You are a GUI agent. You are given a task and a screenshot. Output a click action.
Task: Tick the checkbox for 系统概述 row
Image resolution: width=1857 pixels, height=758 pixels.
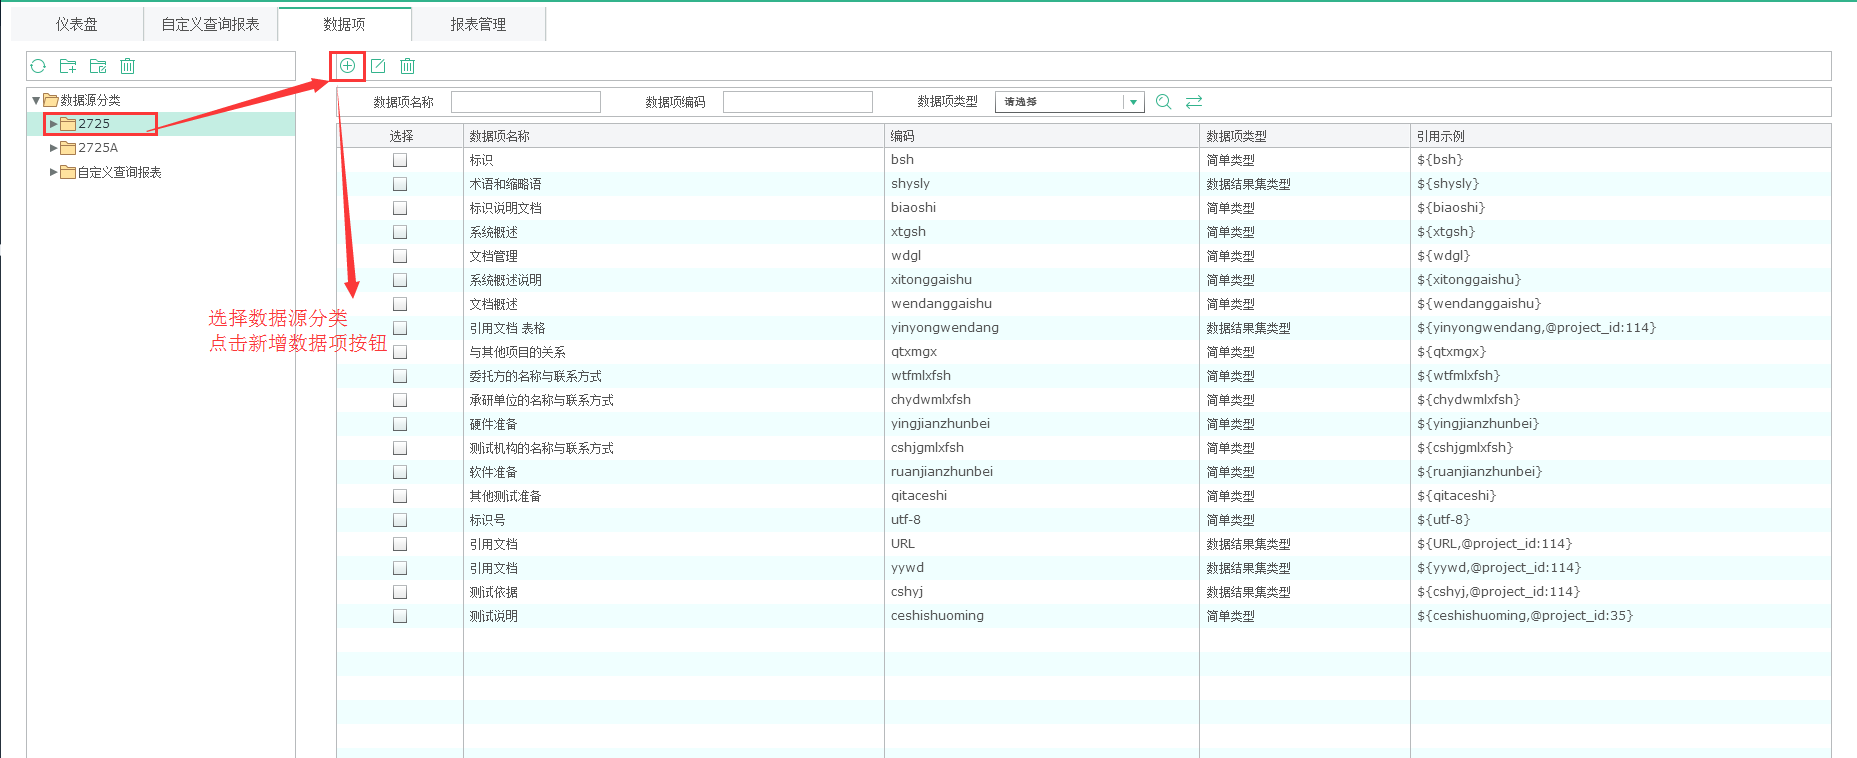pos(400,232)
